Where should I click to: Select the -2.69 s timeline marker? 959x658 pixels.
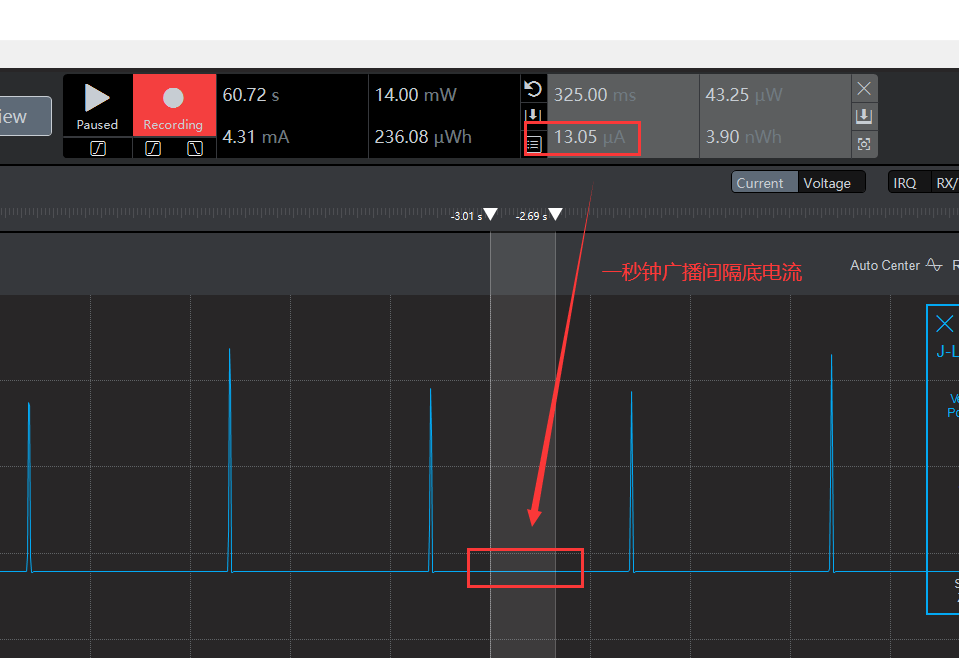click(555, 214)
